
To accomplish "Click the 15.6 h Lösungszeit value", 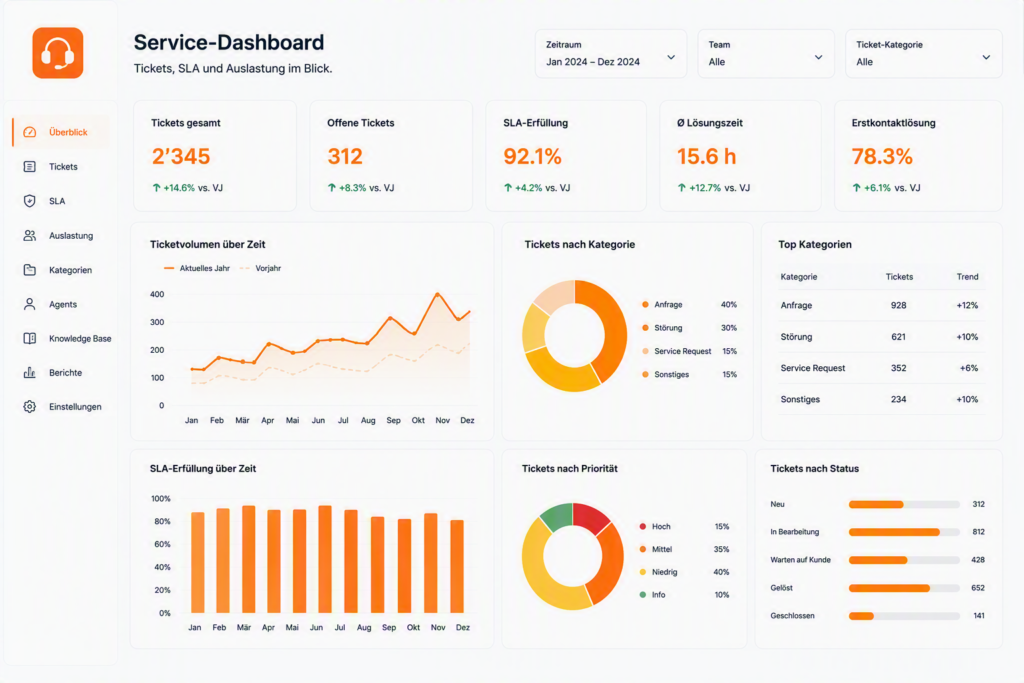I will point(707,157).
